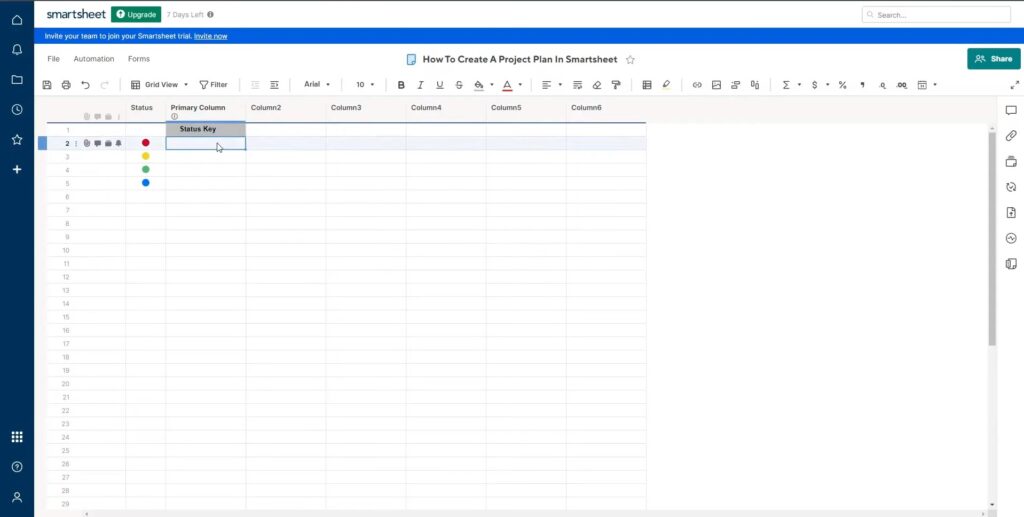Toggle bold formatting
Image resolution: width=1024 pixels, height=517 pixels.
(x=402, y=85)
